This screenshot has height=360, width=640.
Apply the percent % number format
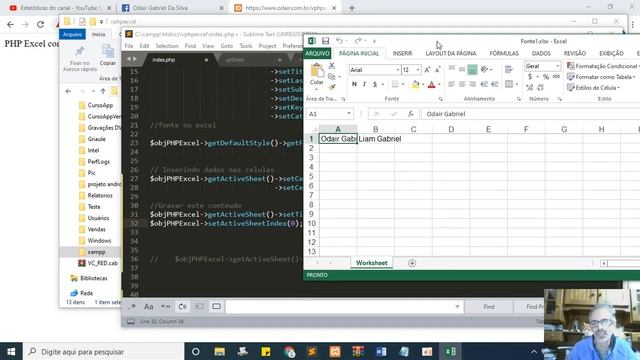(x=545, y=77)
